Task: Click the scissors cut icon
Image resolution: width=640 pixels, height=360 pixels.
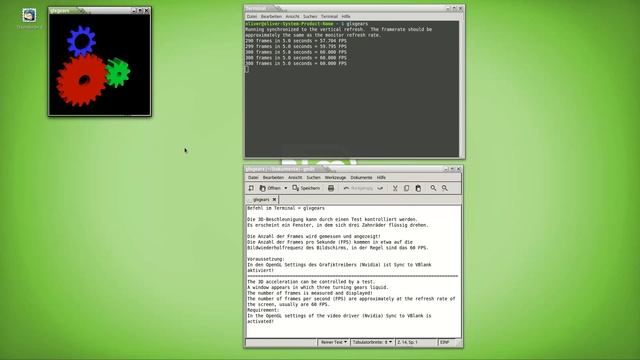Action: tap(395, 188)
